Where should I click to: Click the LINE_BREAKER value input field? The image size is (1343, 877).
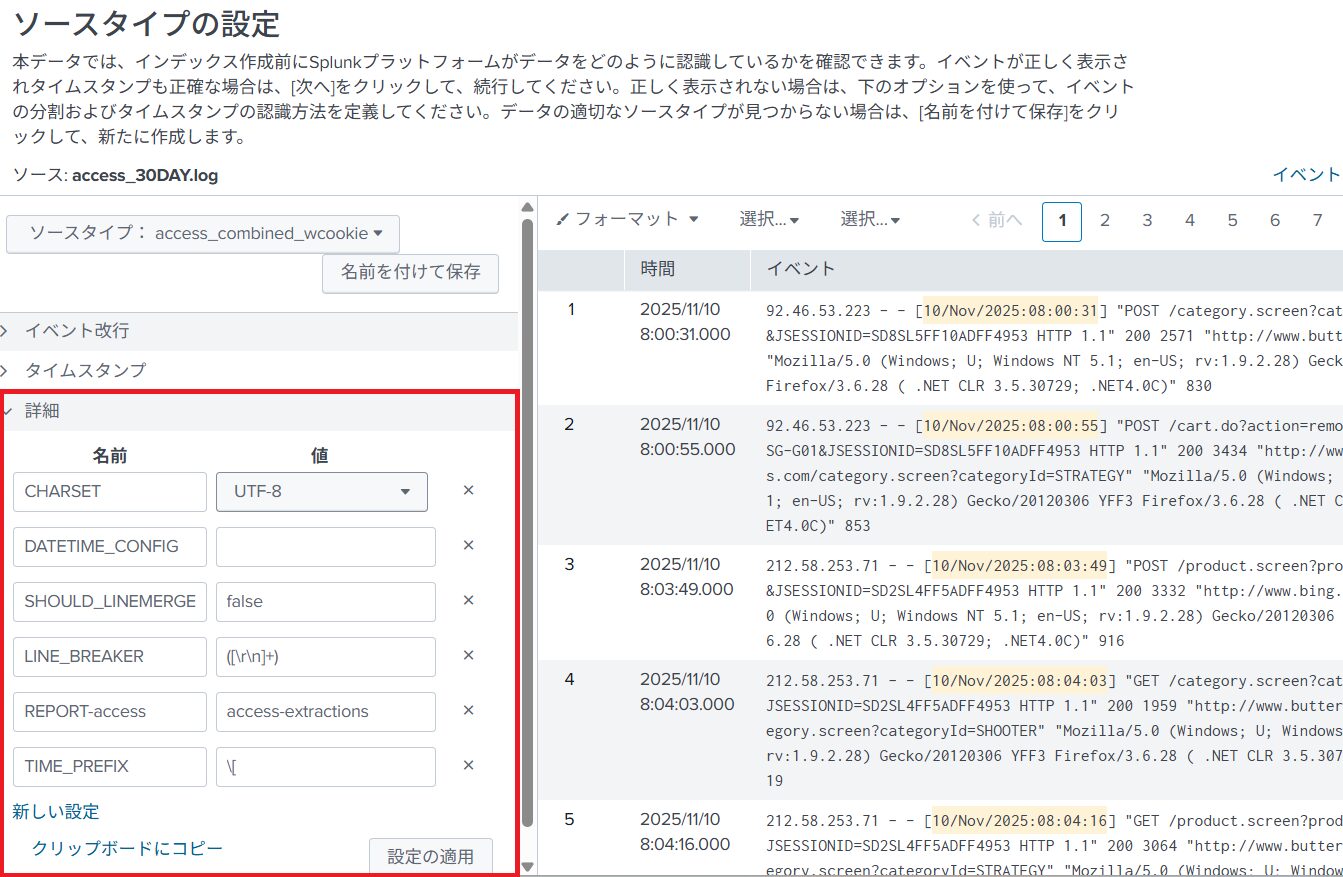tap(325, 657)
